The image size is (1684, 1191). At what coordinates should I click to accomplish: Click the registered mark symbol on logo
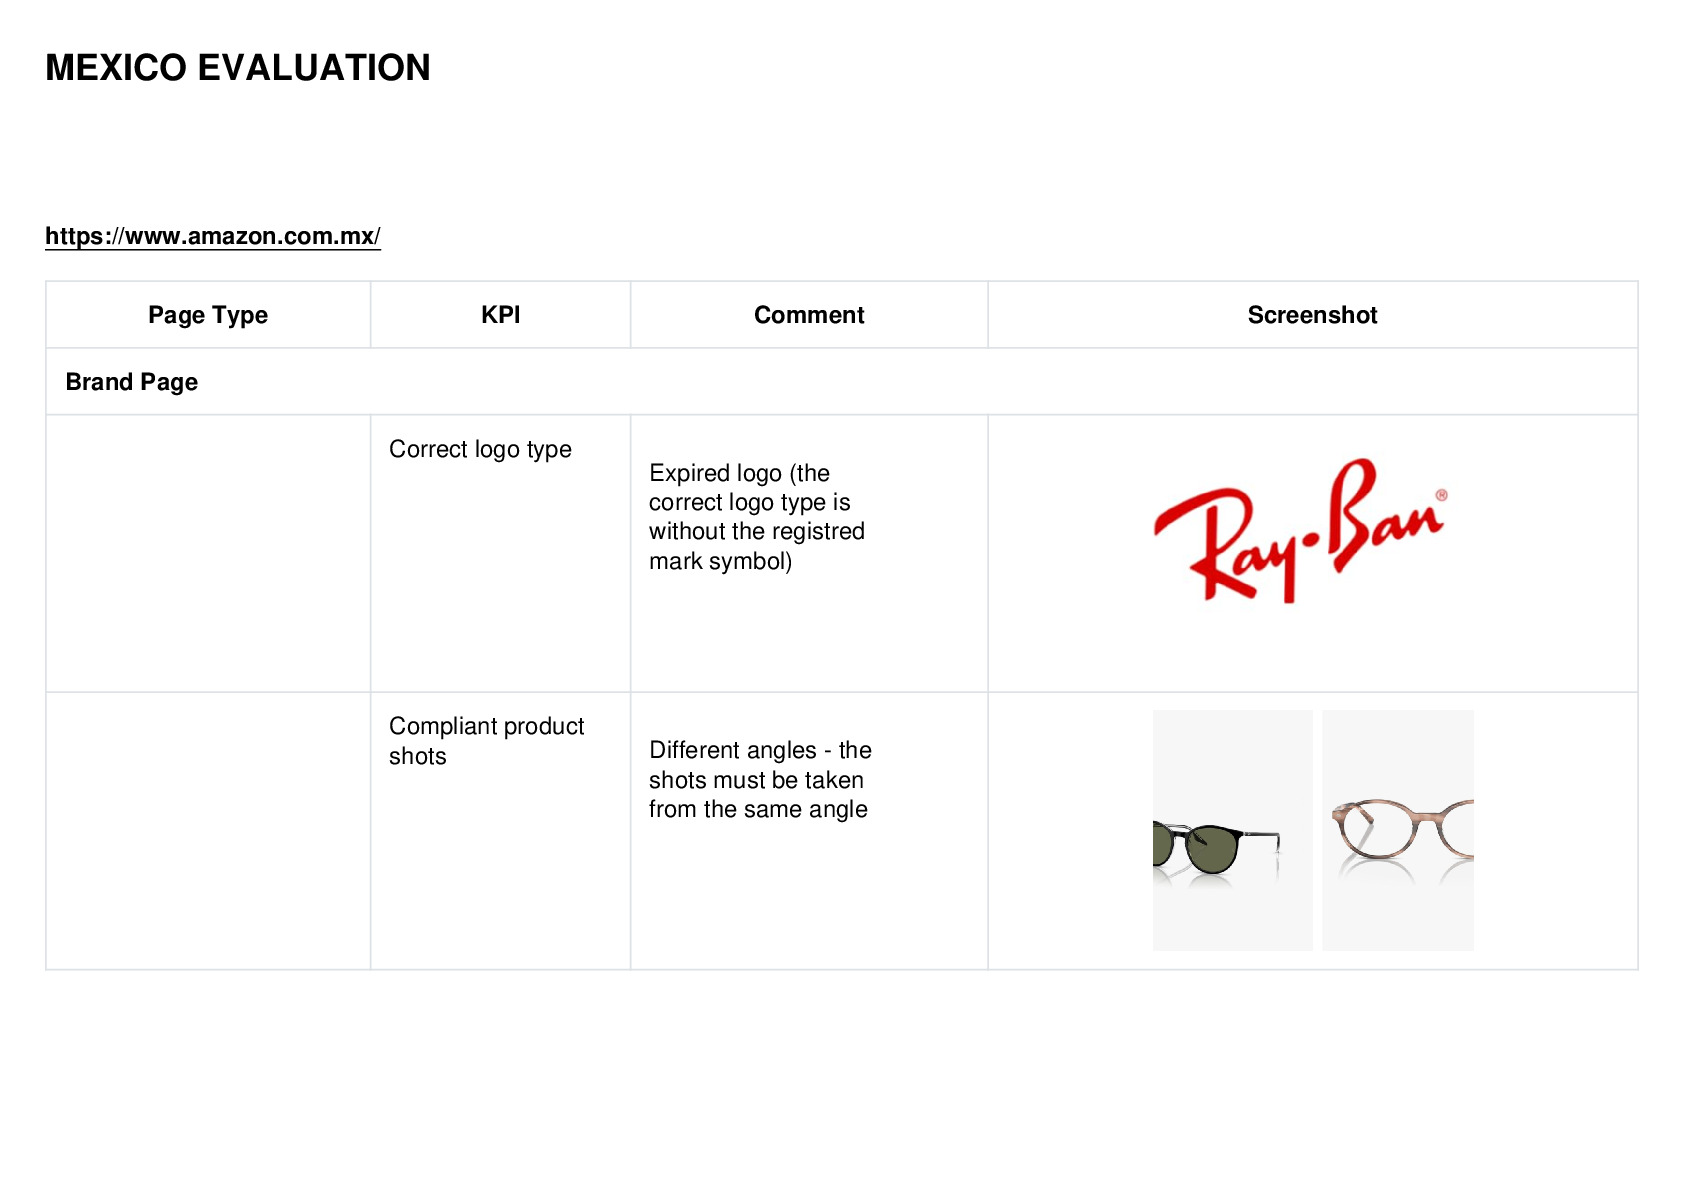[1441, 495]
